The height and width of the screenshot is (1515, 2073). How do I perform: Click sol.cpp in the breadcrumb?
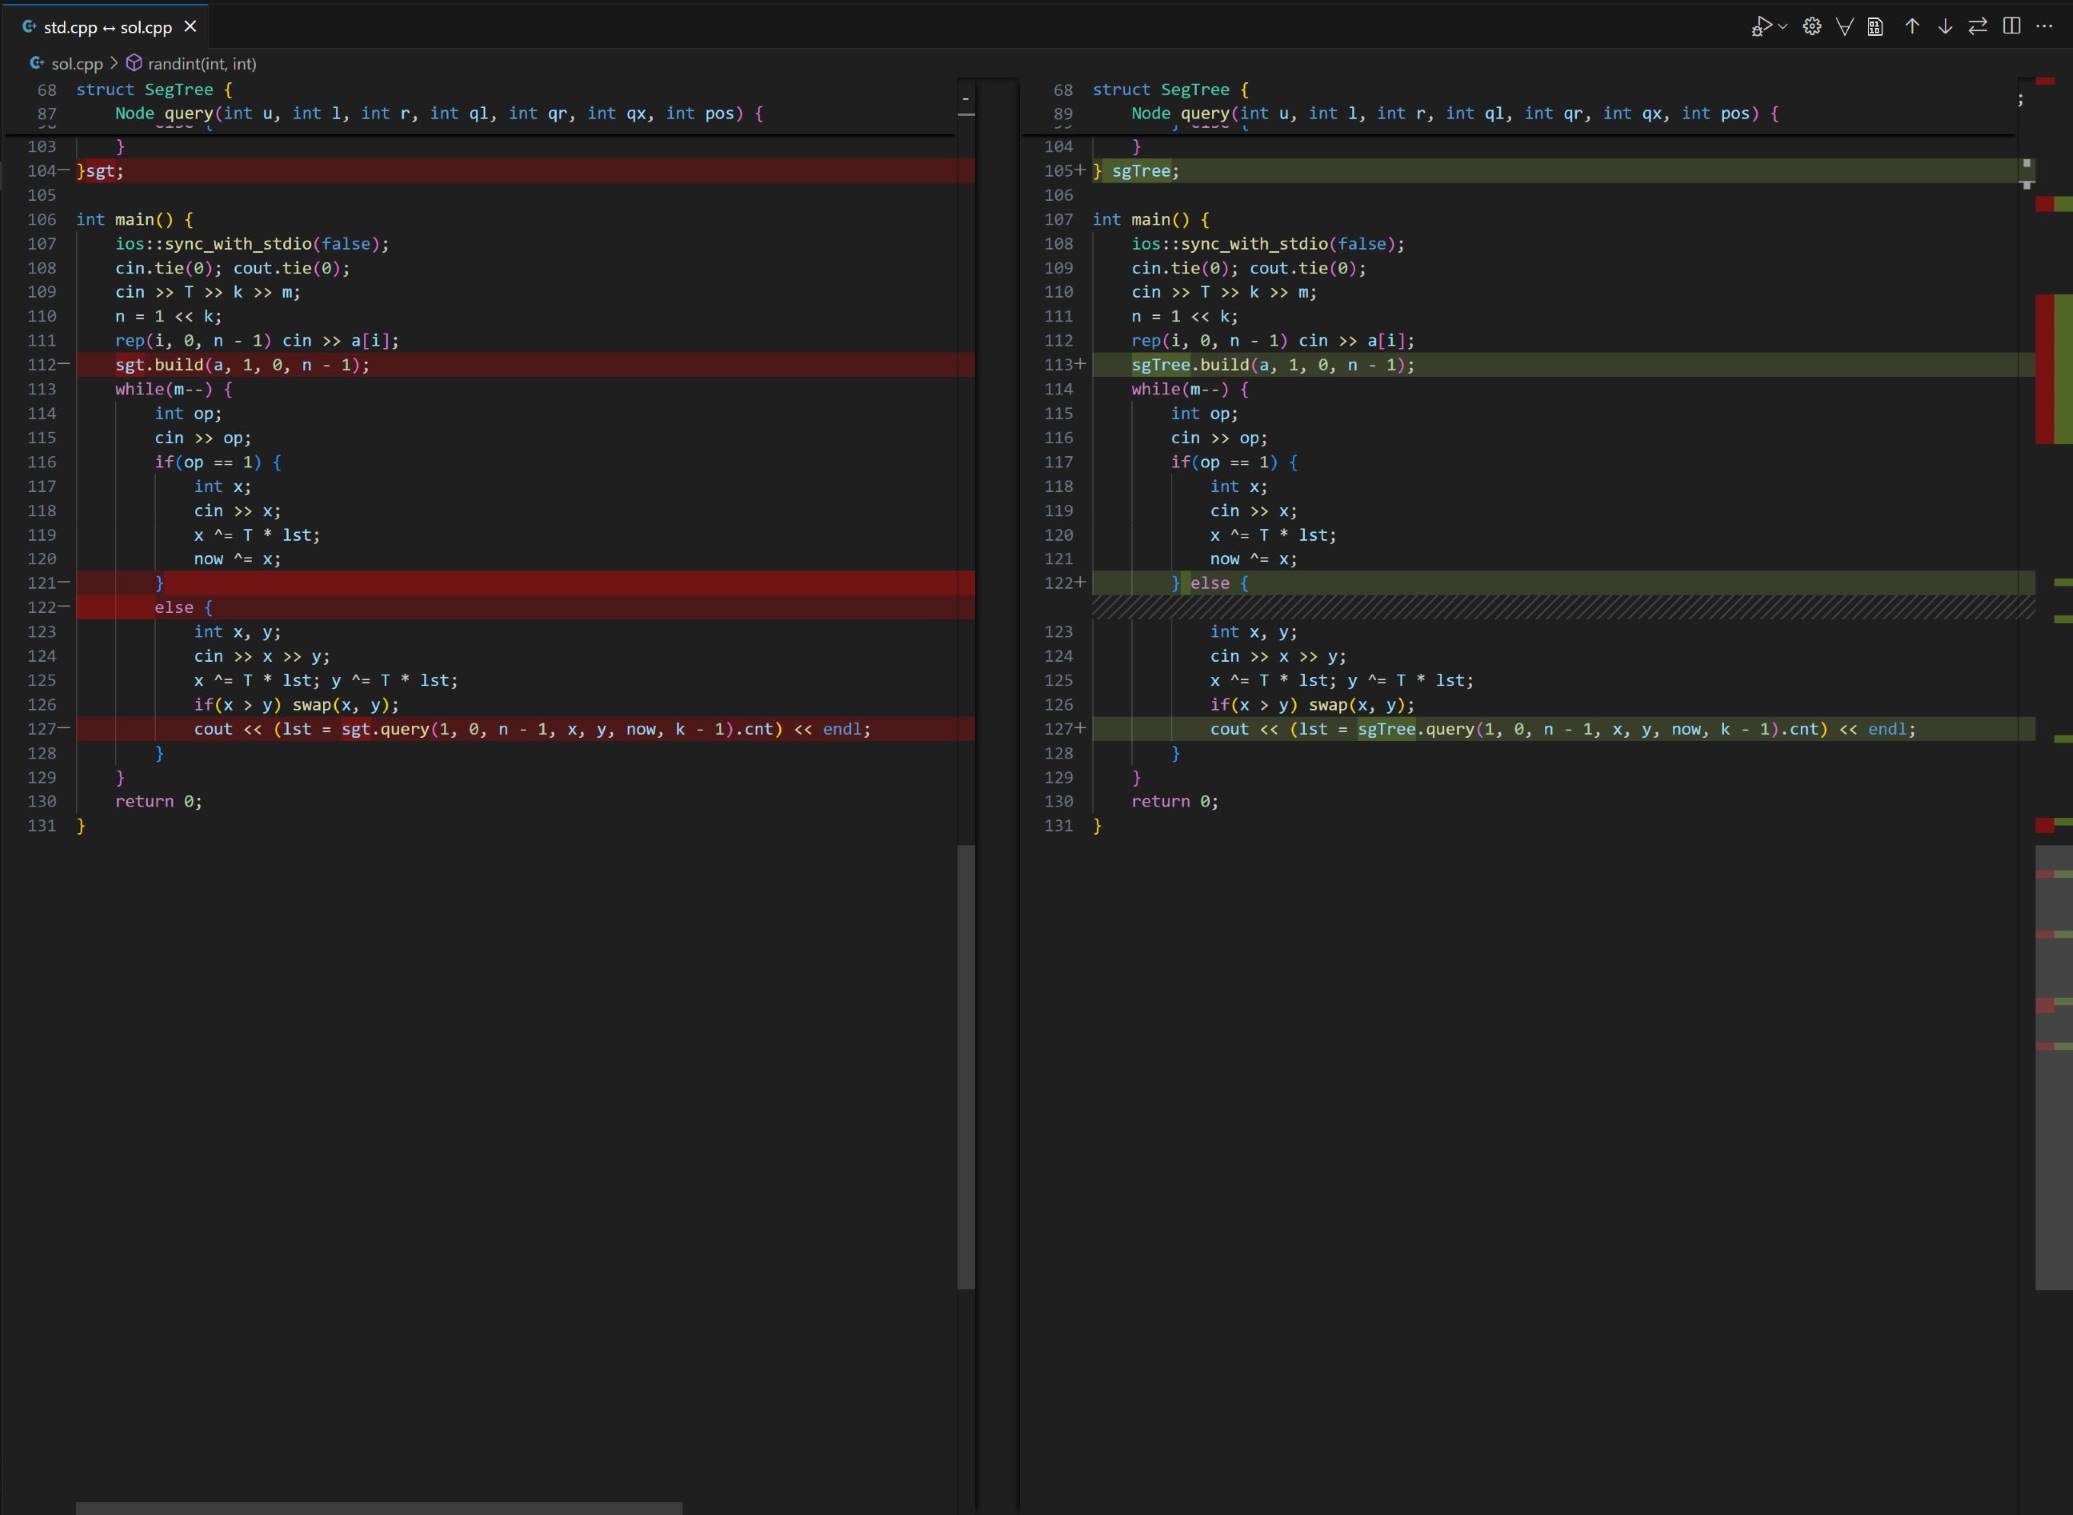[76, 64]
